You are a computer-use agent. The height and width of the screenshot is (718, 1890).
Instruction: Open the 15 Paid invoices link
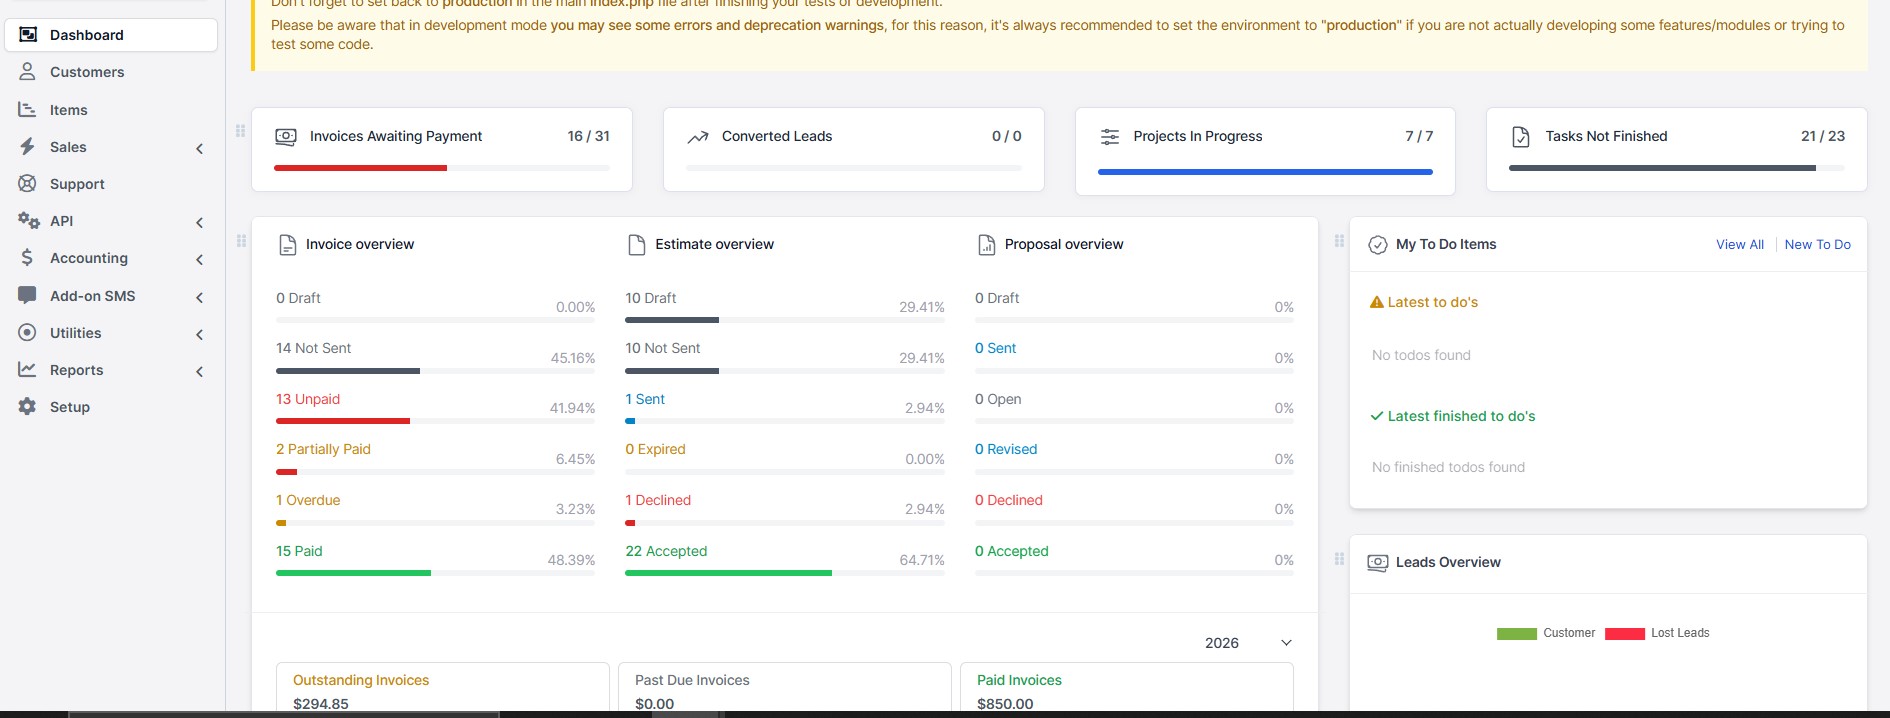[x=299, y=551]
